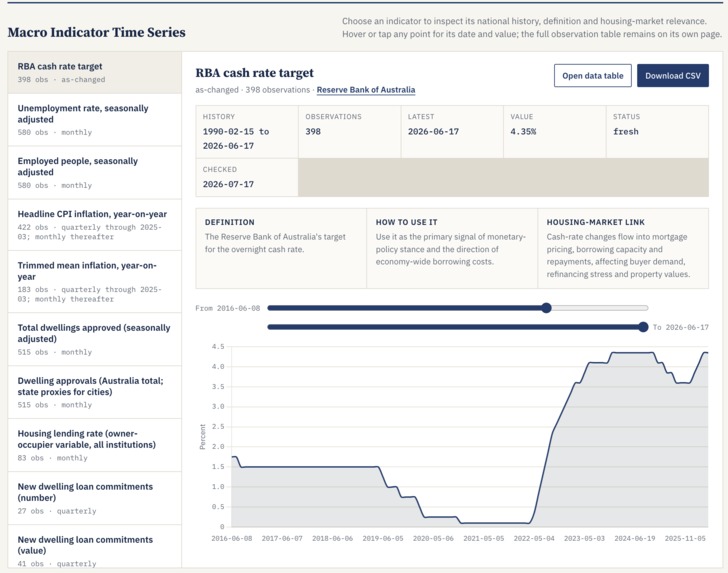
Task: Click the latest value 4.35%
Action: coord(523,131)
